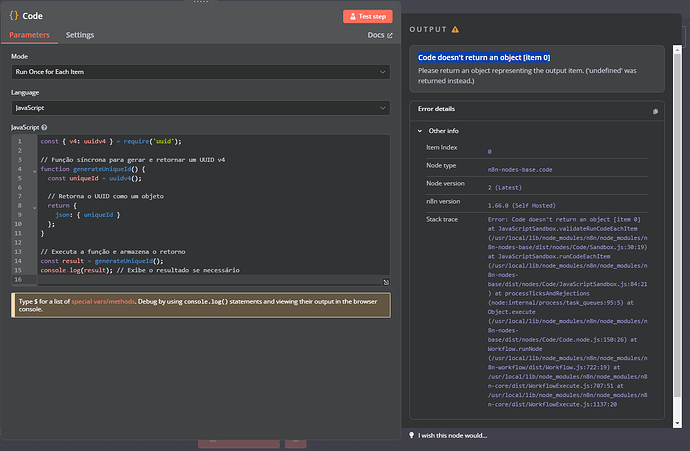This screenshot has width=690, height=451.
Task: Click the output warning triangle icon
Action: coord(456,29)
